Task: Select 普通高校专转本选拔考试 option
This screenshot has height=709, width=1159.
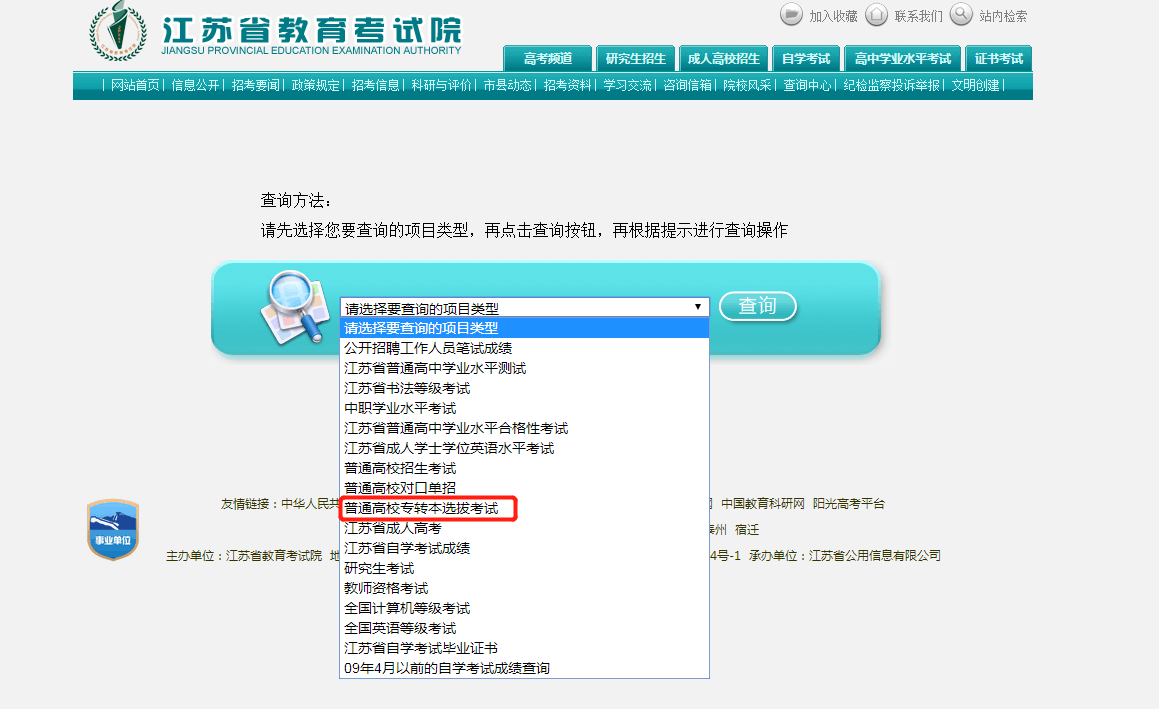Action: [x=524, y=508]
